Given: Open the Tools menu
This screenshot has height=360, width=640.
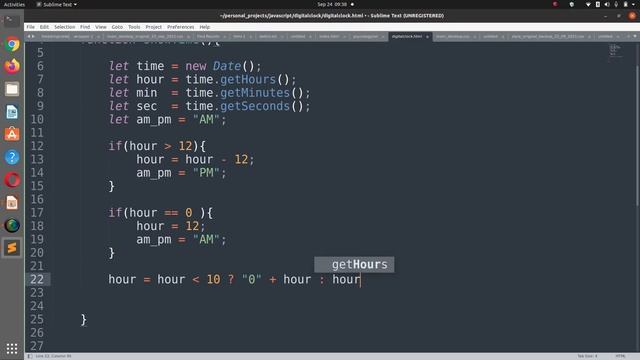Looking at the screenshot, I should pyautogui.click(x=134, y=27).
